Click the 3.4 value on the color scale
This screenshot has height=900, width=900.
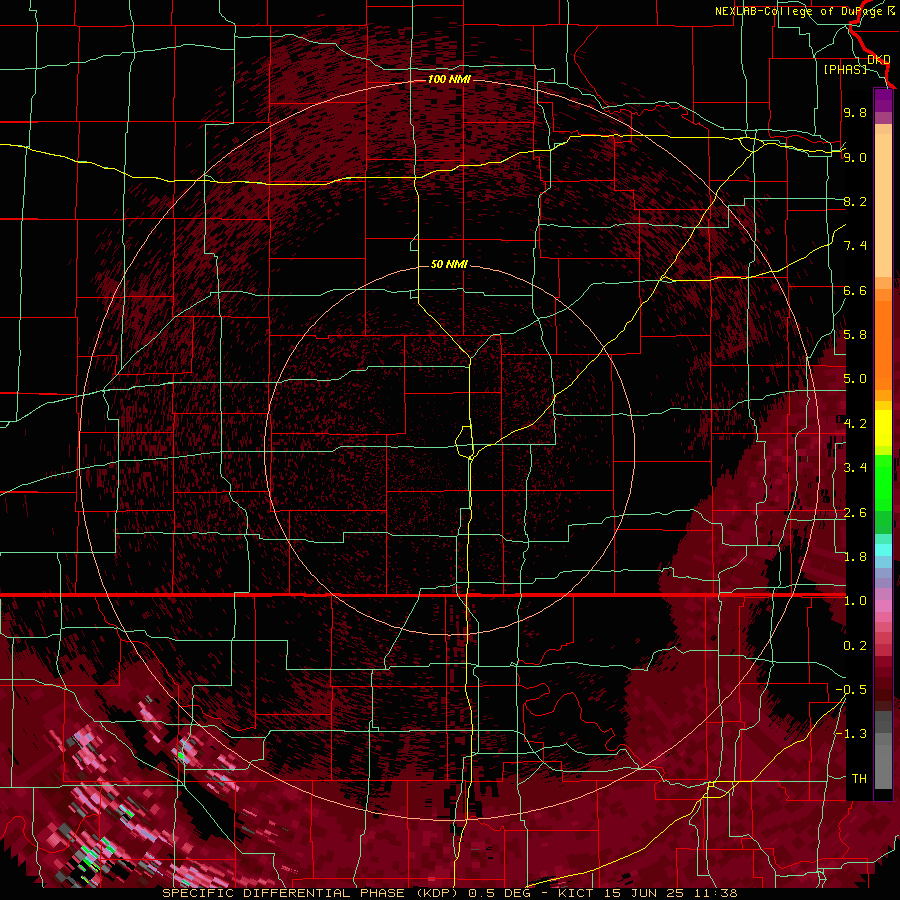(855, 468)
